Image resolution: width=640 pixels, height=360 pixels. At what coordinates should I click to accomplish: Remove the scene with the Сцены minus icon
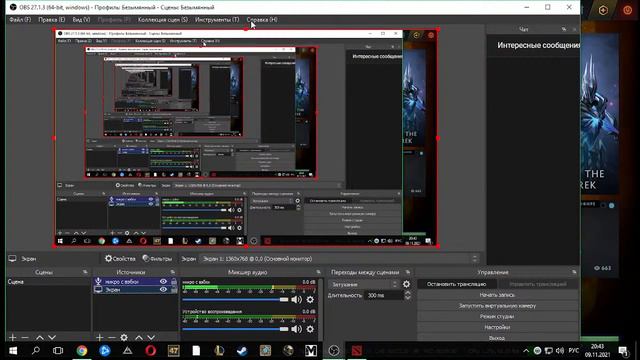coord(25,338)
